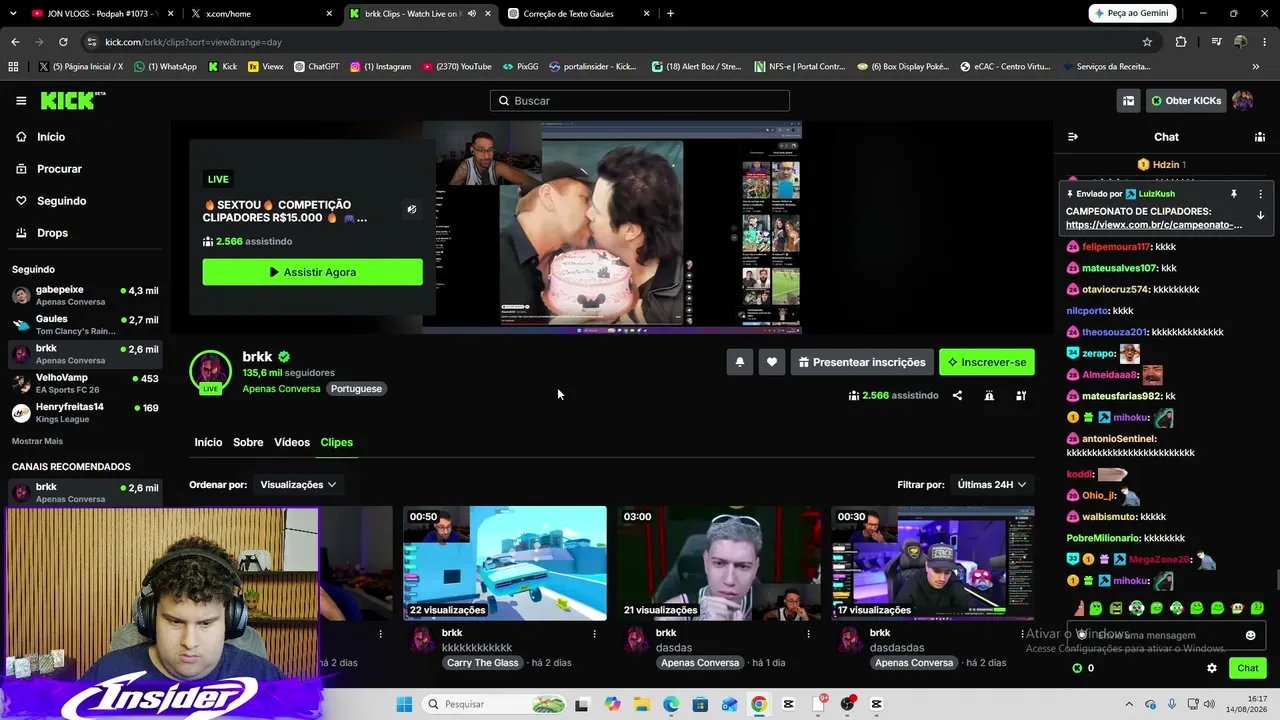Show hidden system tray icons

click(1129, 704)
